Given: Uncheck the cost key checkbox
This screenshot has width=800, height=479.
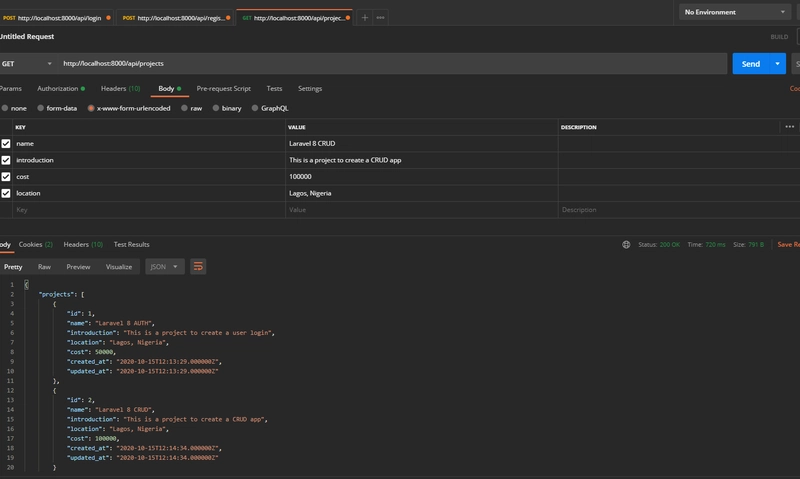Looking at the screenshot, I should point(6,177).
